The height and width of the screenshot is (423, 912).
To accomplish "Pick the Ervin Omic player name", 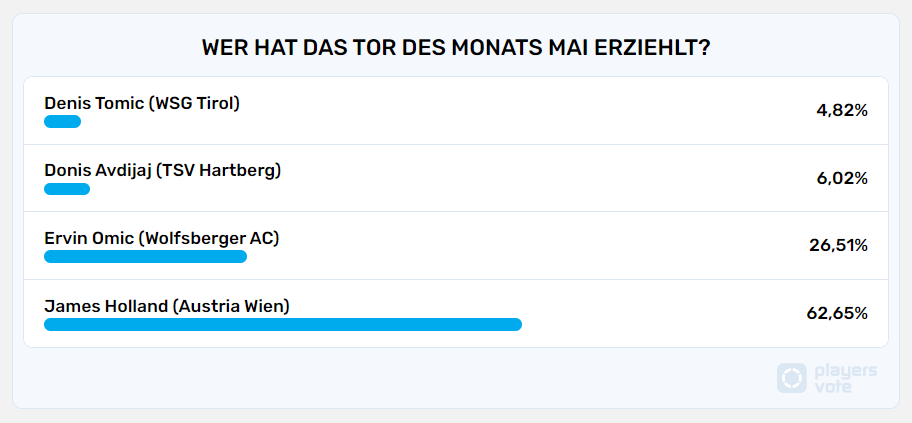I will coord(89,238).
